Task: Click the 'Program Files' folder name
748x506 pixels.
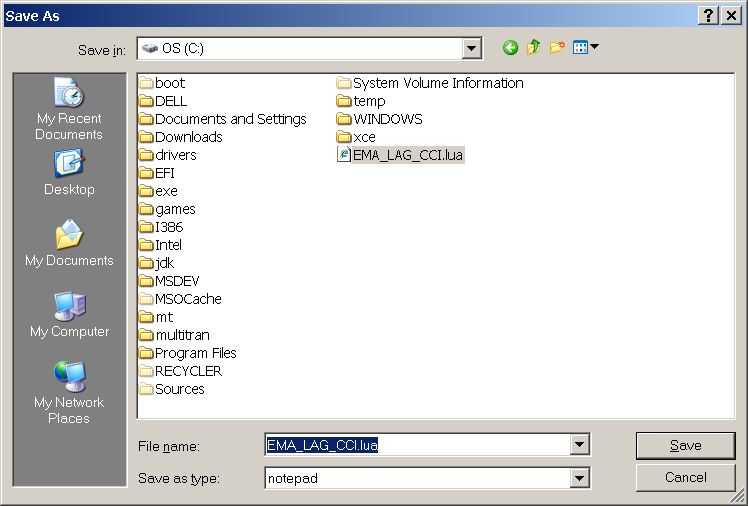Action: 196,353
